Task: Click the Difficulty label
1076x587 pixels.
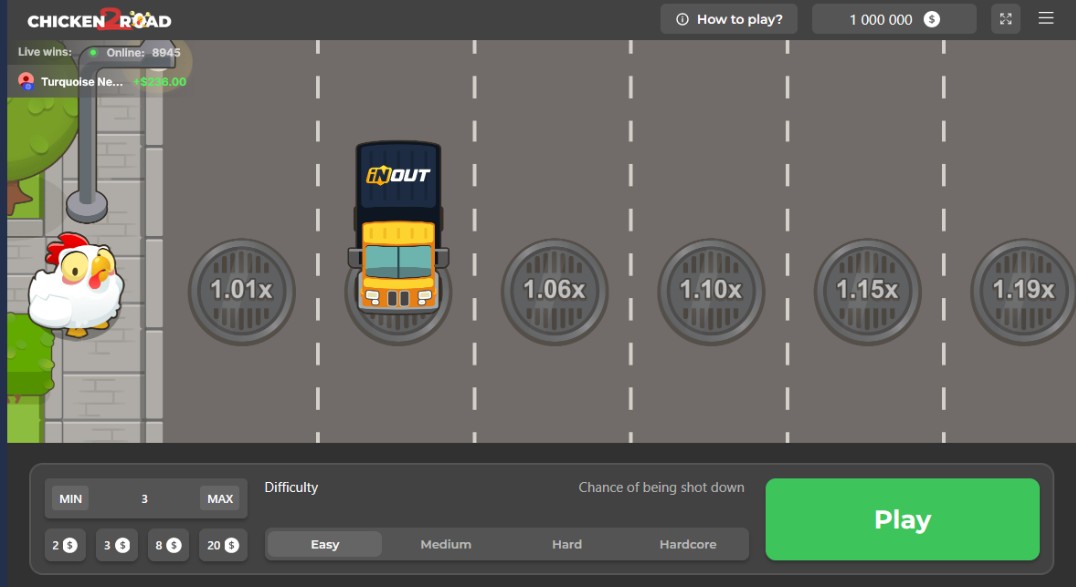Action: tap(291, 487)
